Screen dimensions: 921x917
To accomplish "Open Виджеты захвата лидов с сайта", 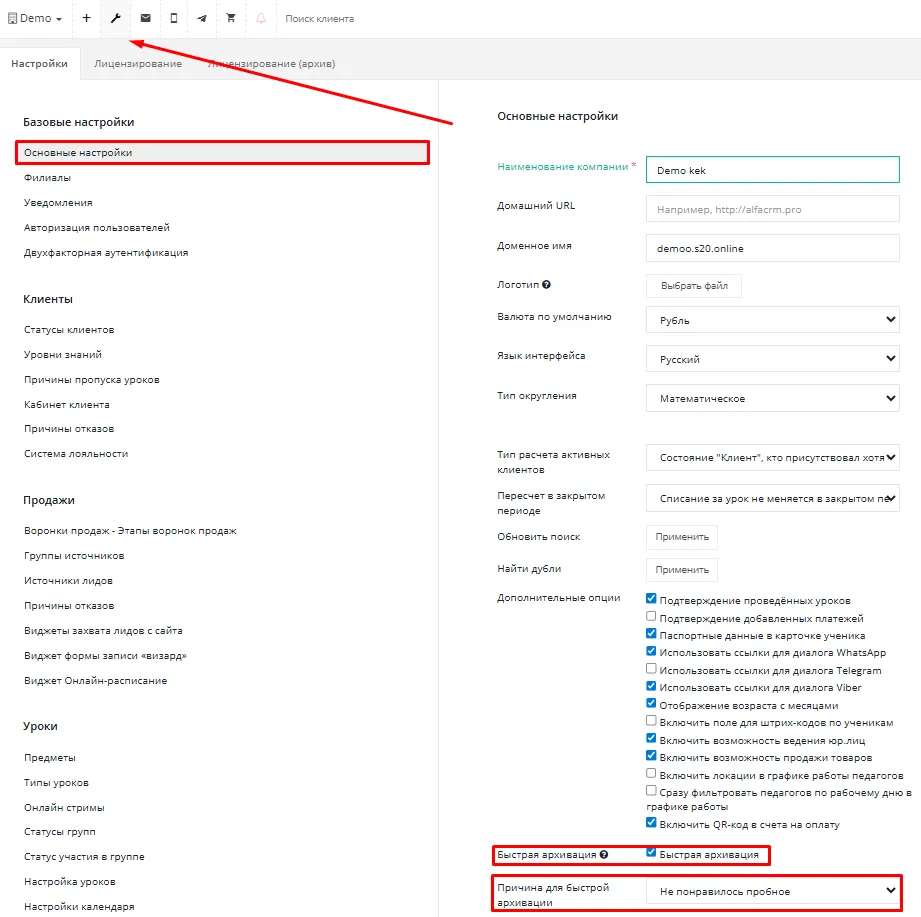I will [x=103, y=630].
